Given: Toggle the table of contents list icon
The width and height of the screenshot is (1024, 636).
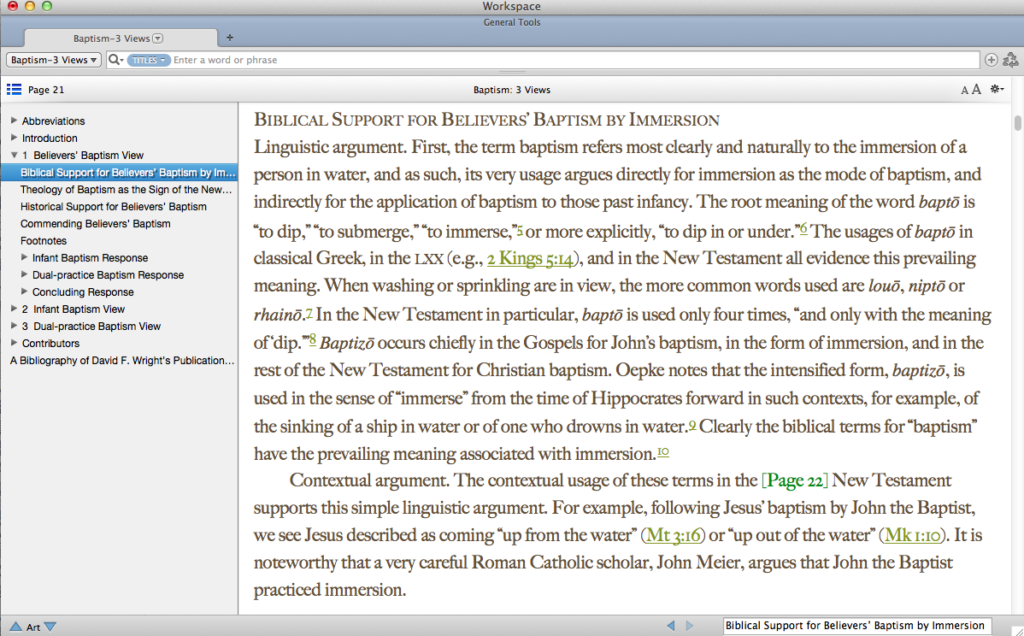Looking at the screenshot, I should pos(14,90).
